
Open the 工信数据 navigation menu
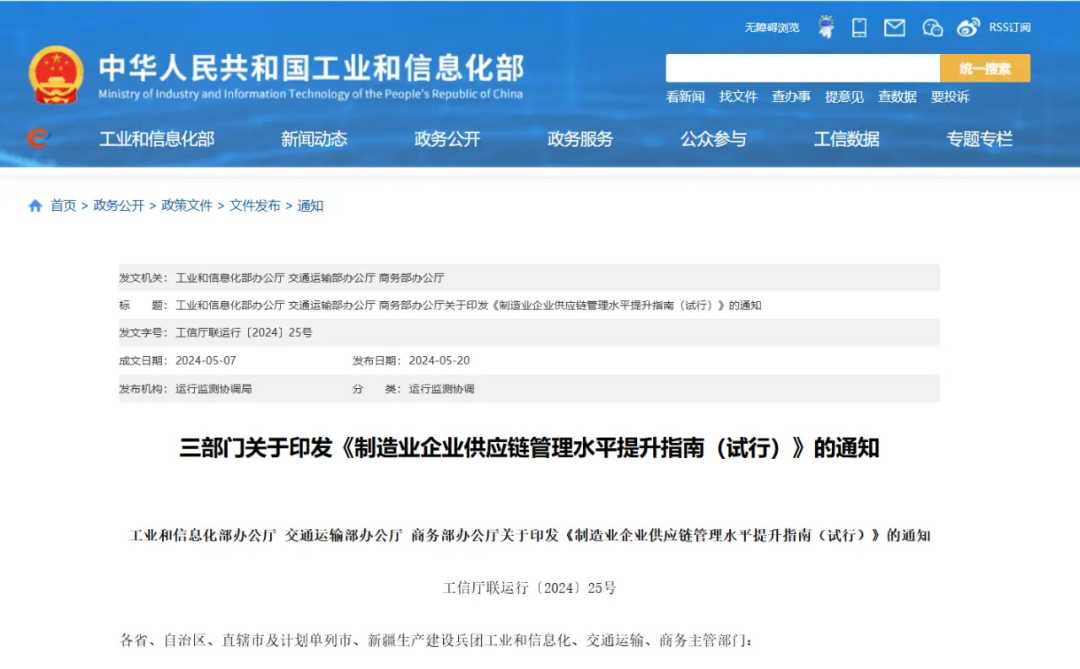845,139
